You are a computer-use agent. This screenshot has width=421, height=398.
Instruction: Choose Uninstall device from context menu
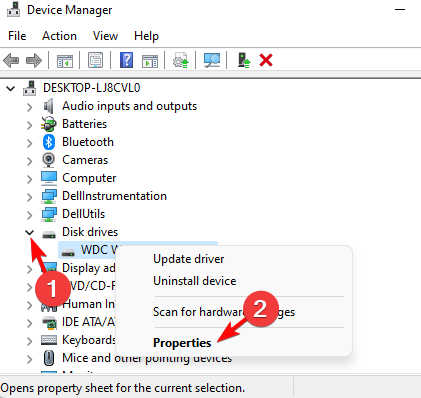[195, 281]
